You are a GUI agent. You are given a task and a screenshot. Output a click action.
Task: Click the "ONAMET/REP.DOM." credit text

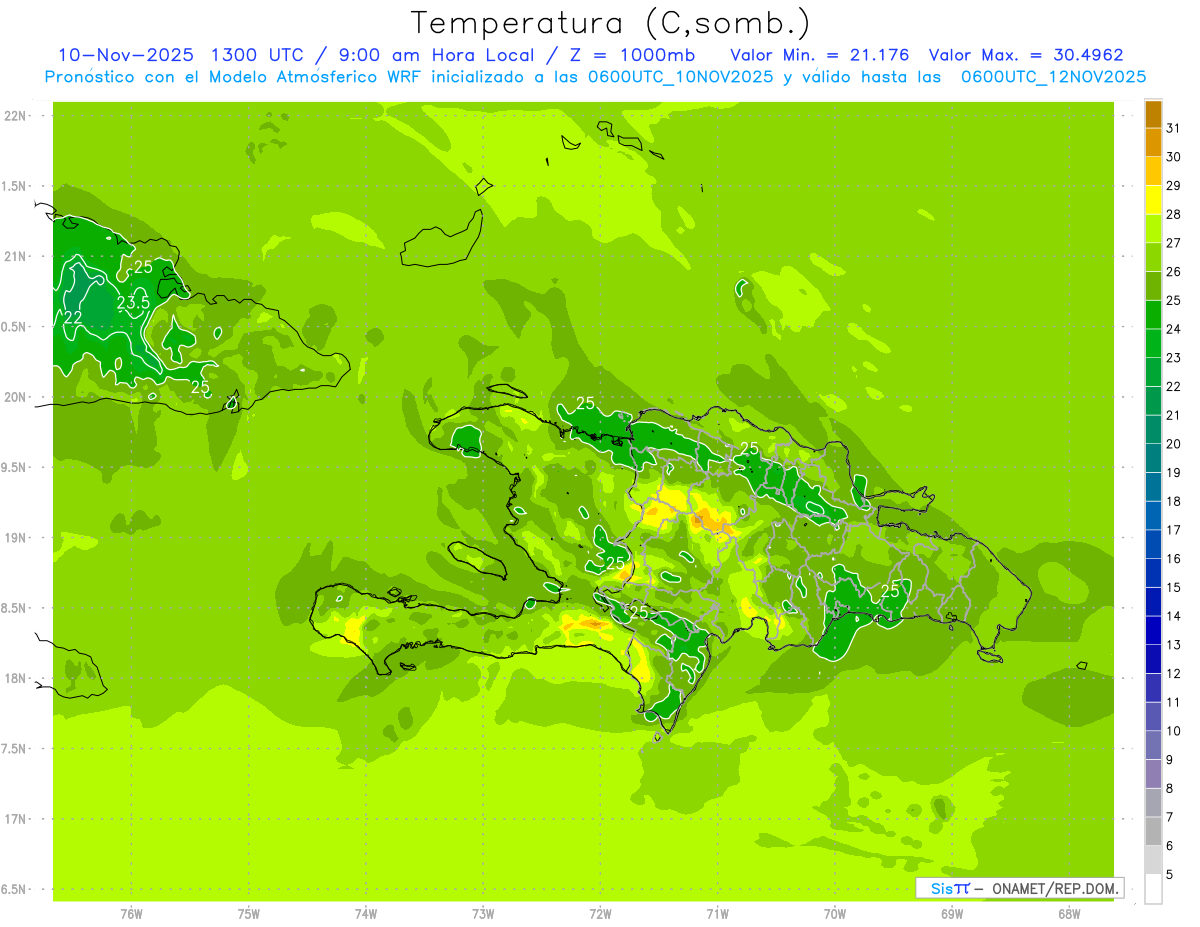[x=1053, y=888]
